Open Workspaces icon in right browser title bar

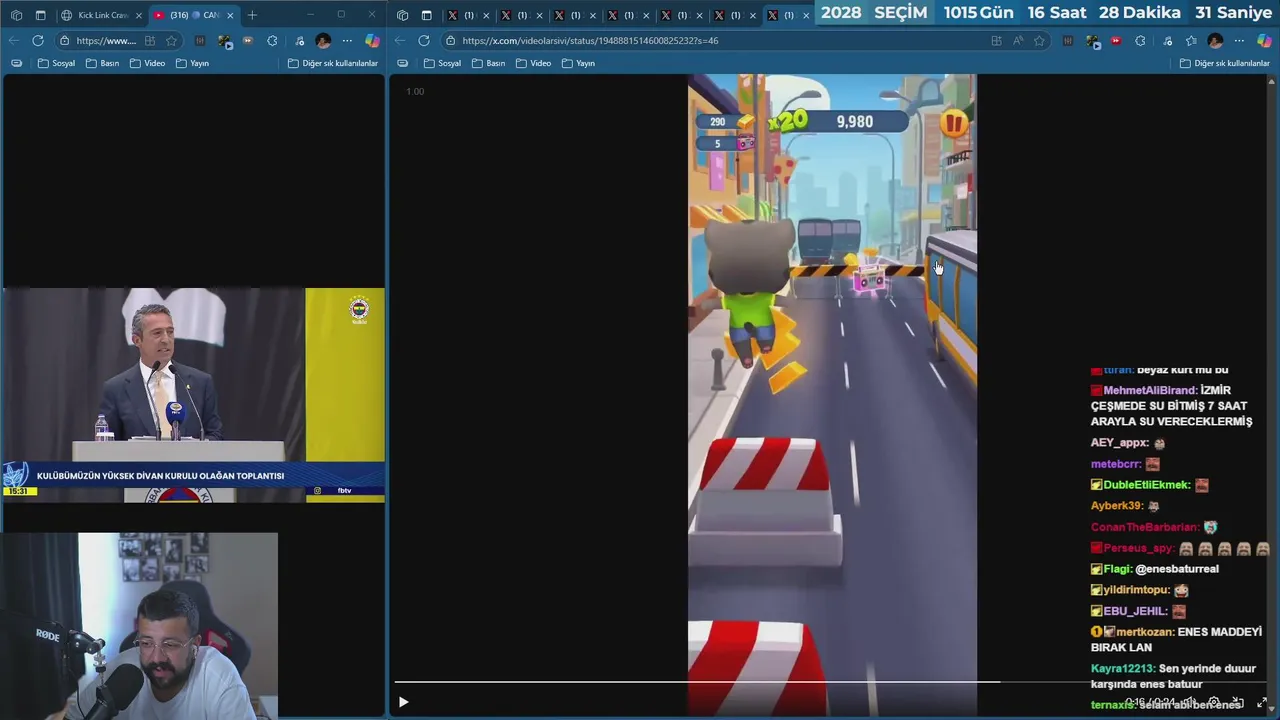point(402,15)
